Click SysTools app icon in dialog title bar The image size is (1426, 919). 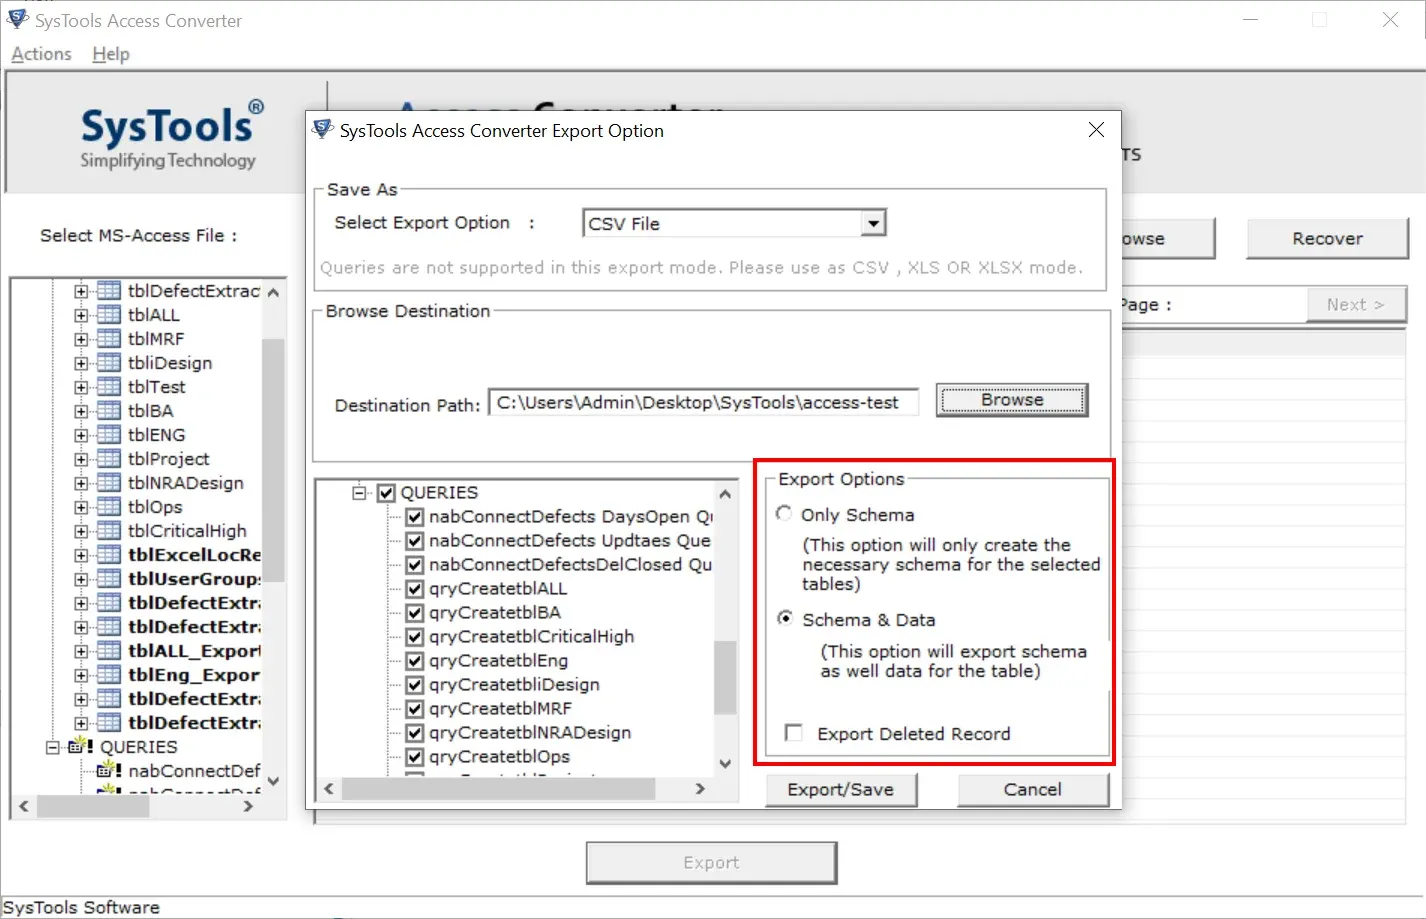(x=322, y=130)
